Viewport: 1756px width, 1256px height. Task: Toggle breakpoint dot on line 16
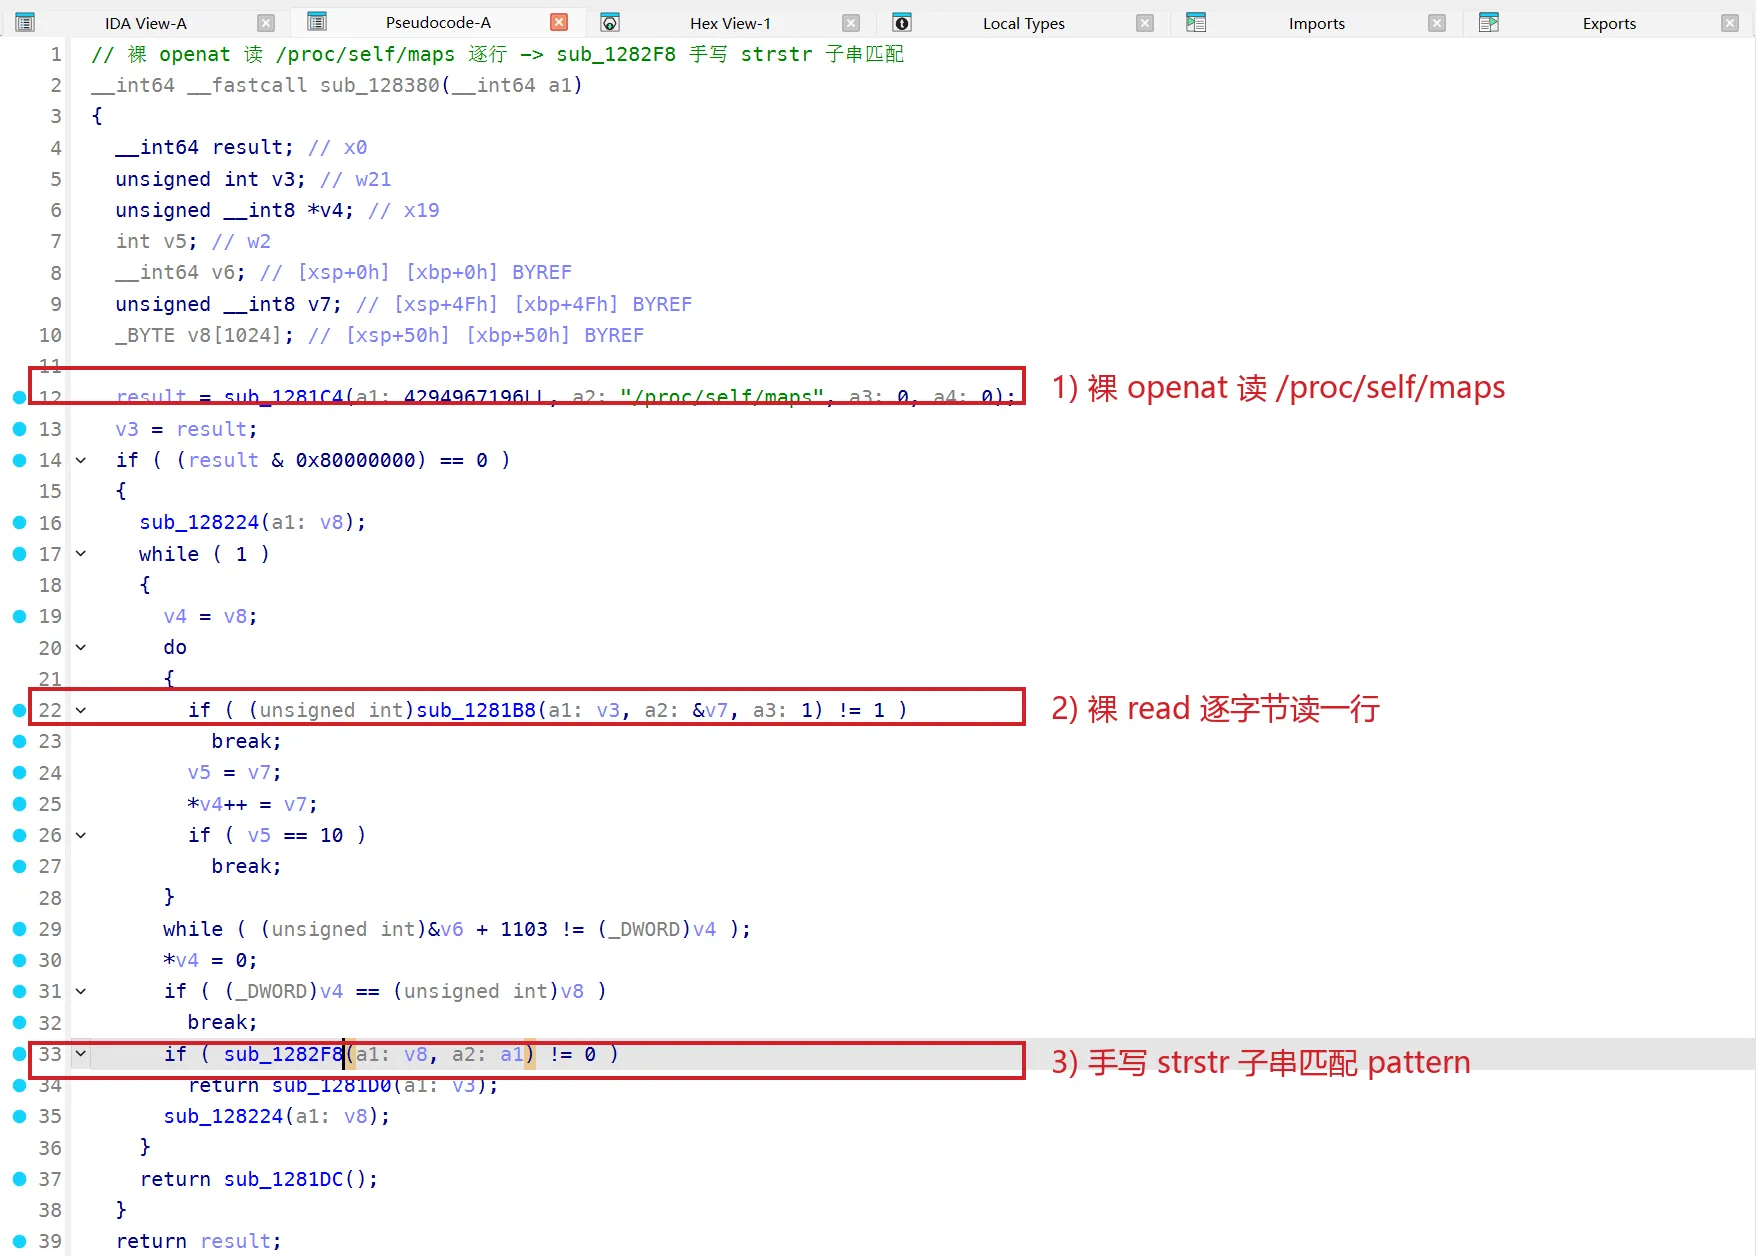[x=19, y=522]
